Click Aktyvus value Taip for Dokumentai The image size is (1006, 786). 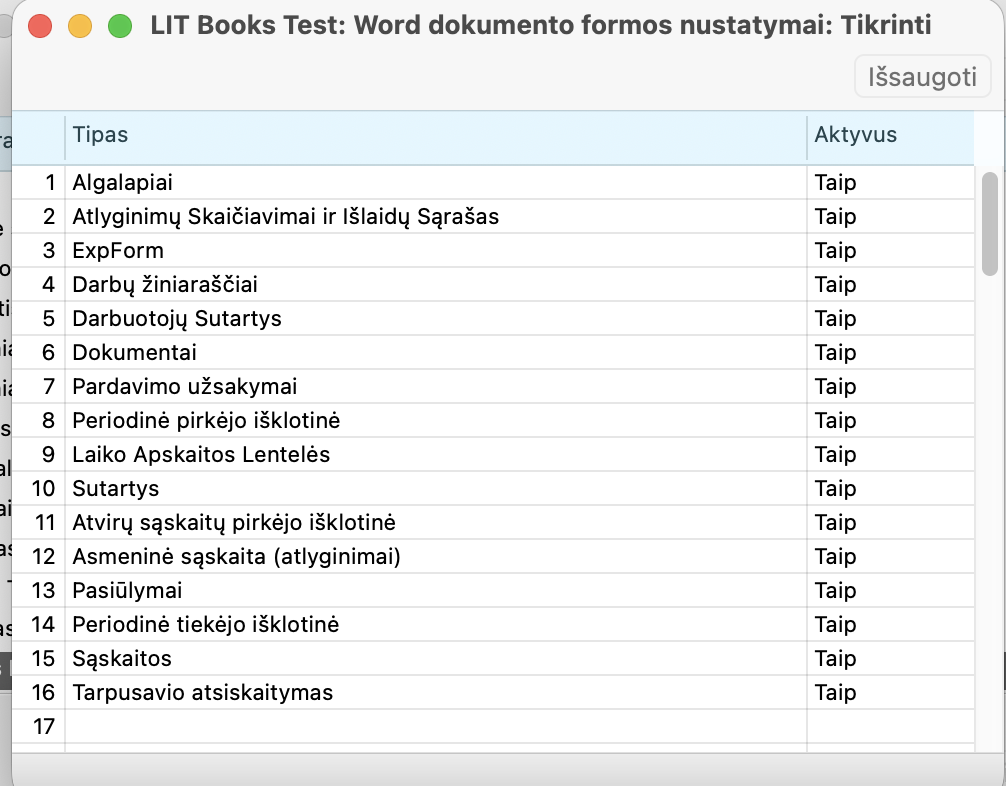(891, 353)
